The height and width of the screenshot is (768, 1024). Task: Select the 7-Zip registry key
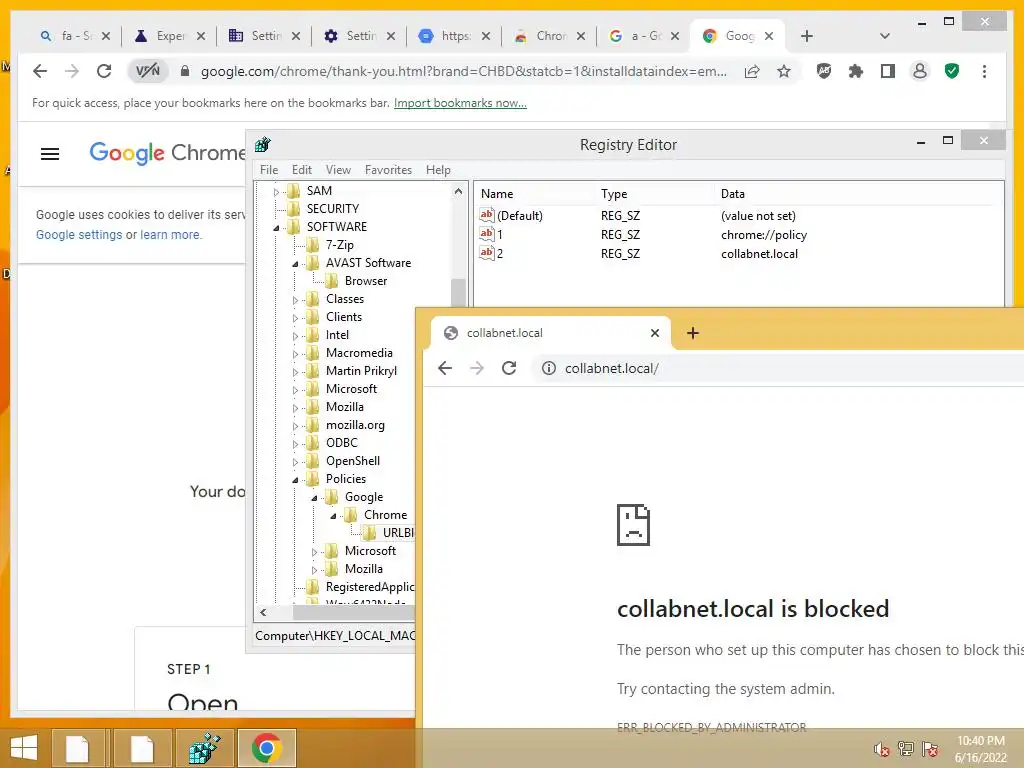pos(340,245)
